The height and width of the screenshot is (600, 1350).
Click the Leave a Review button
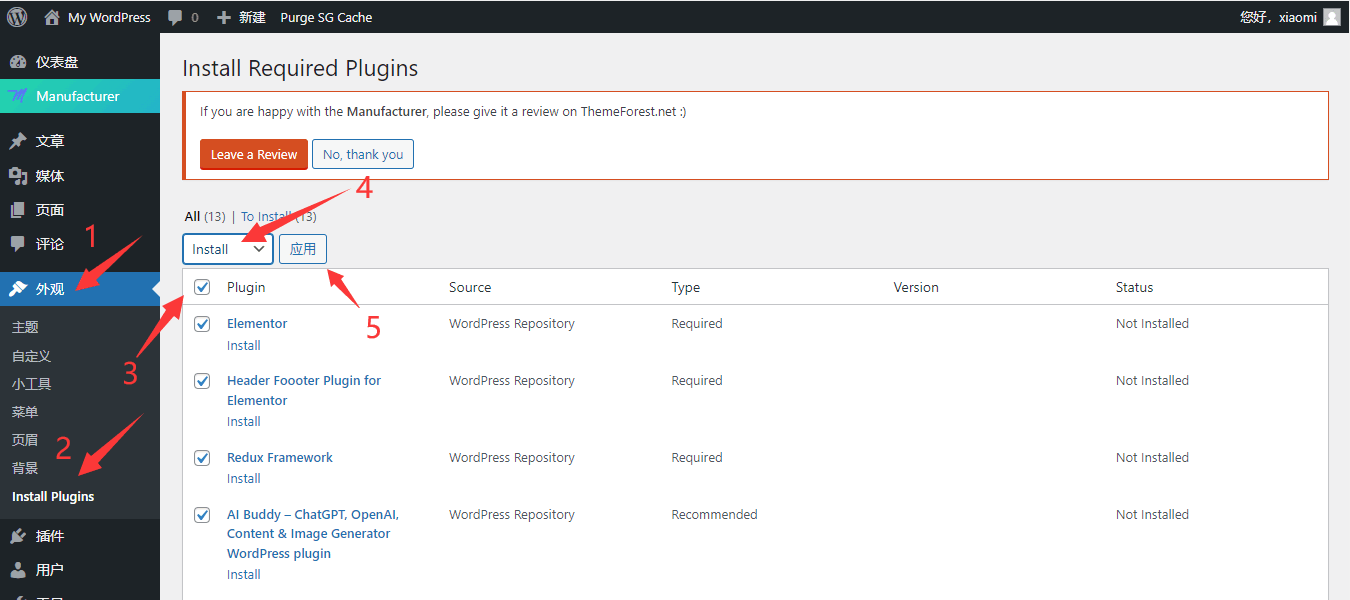point(254,155)
